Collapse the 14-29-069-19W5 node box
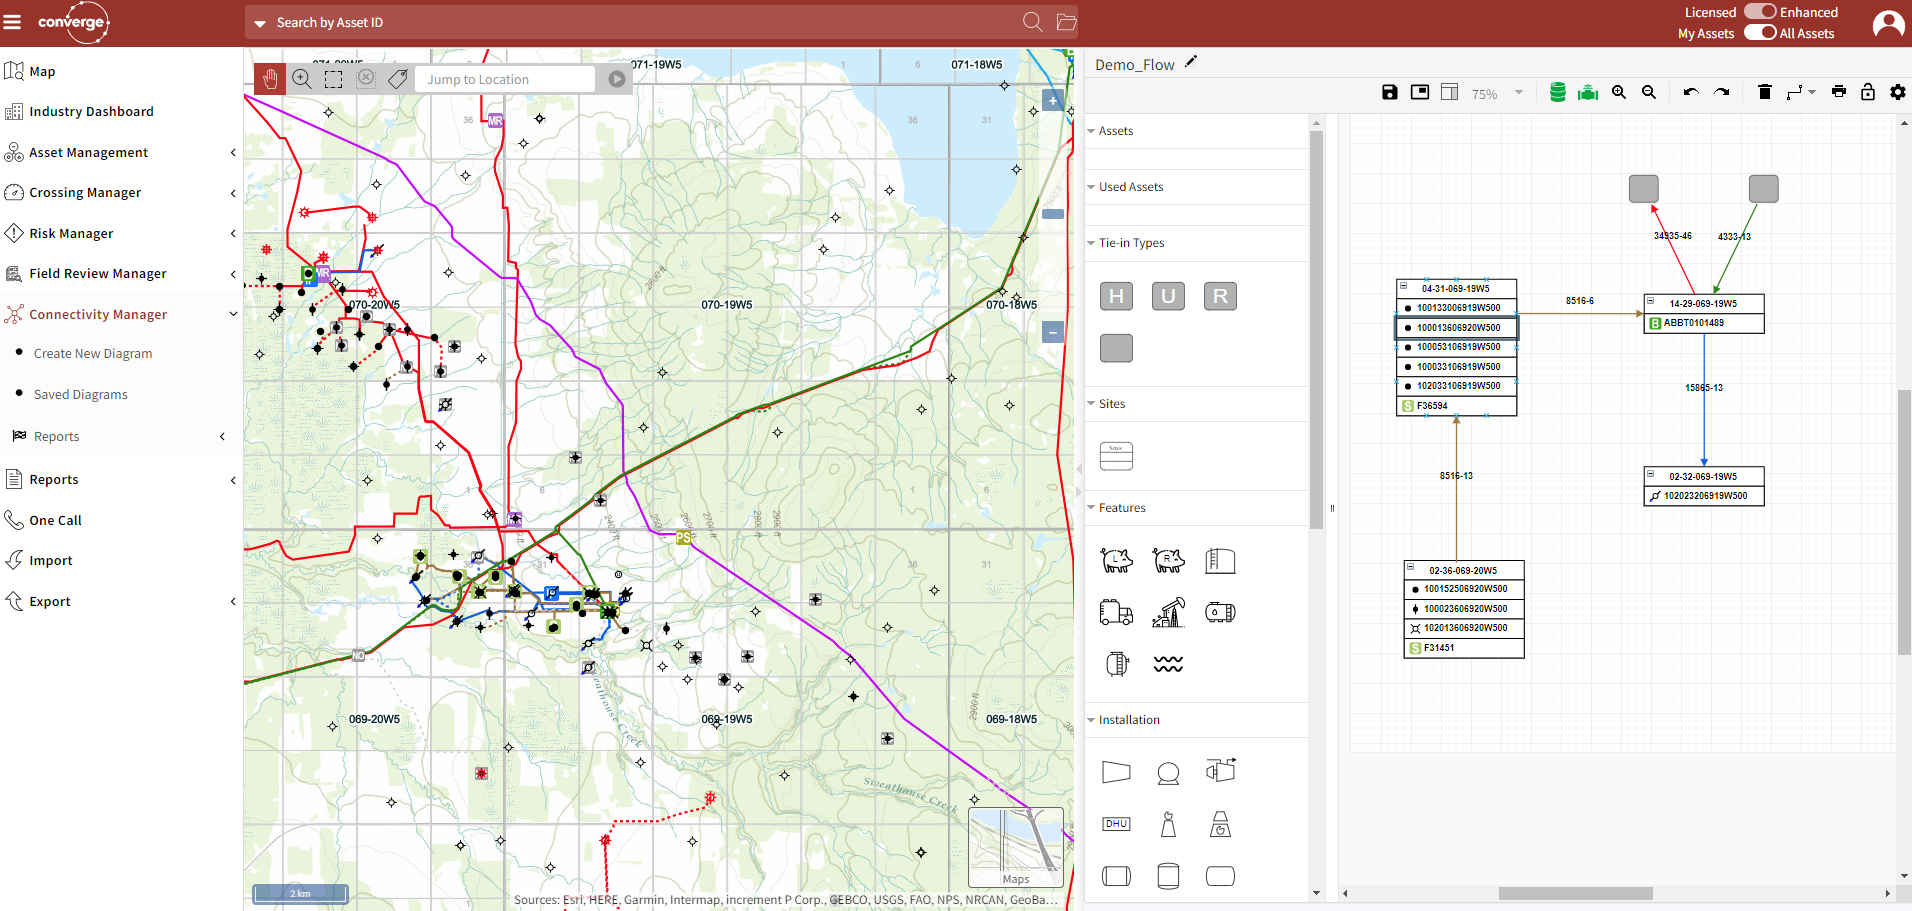The width and height of the screenshot is (1912, 911). pos(1651,301)
